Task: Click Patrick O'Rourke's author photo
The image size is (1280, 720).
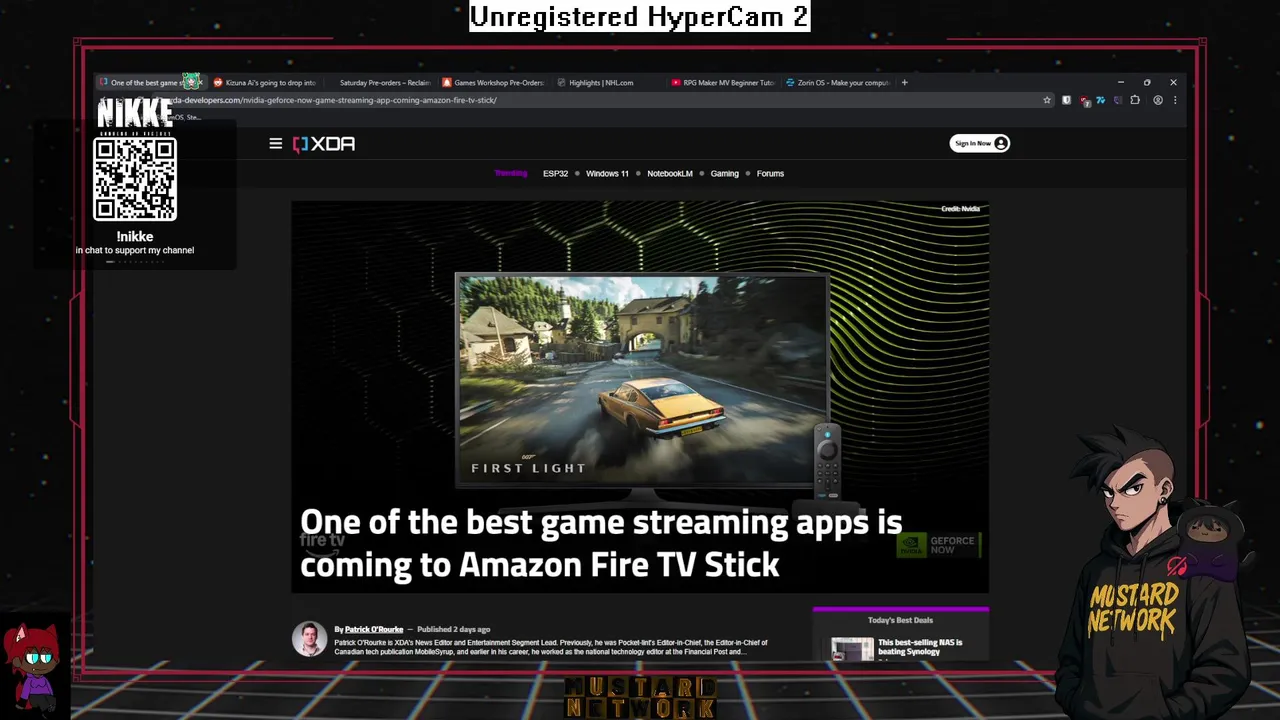Action: 309,638
